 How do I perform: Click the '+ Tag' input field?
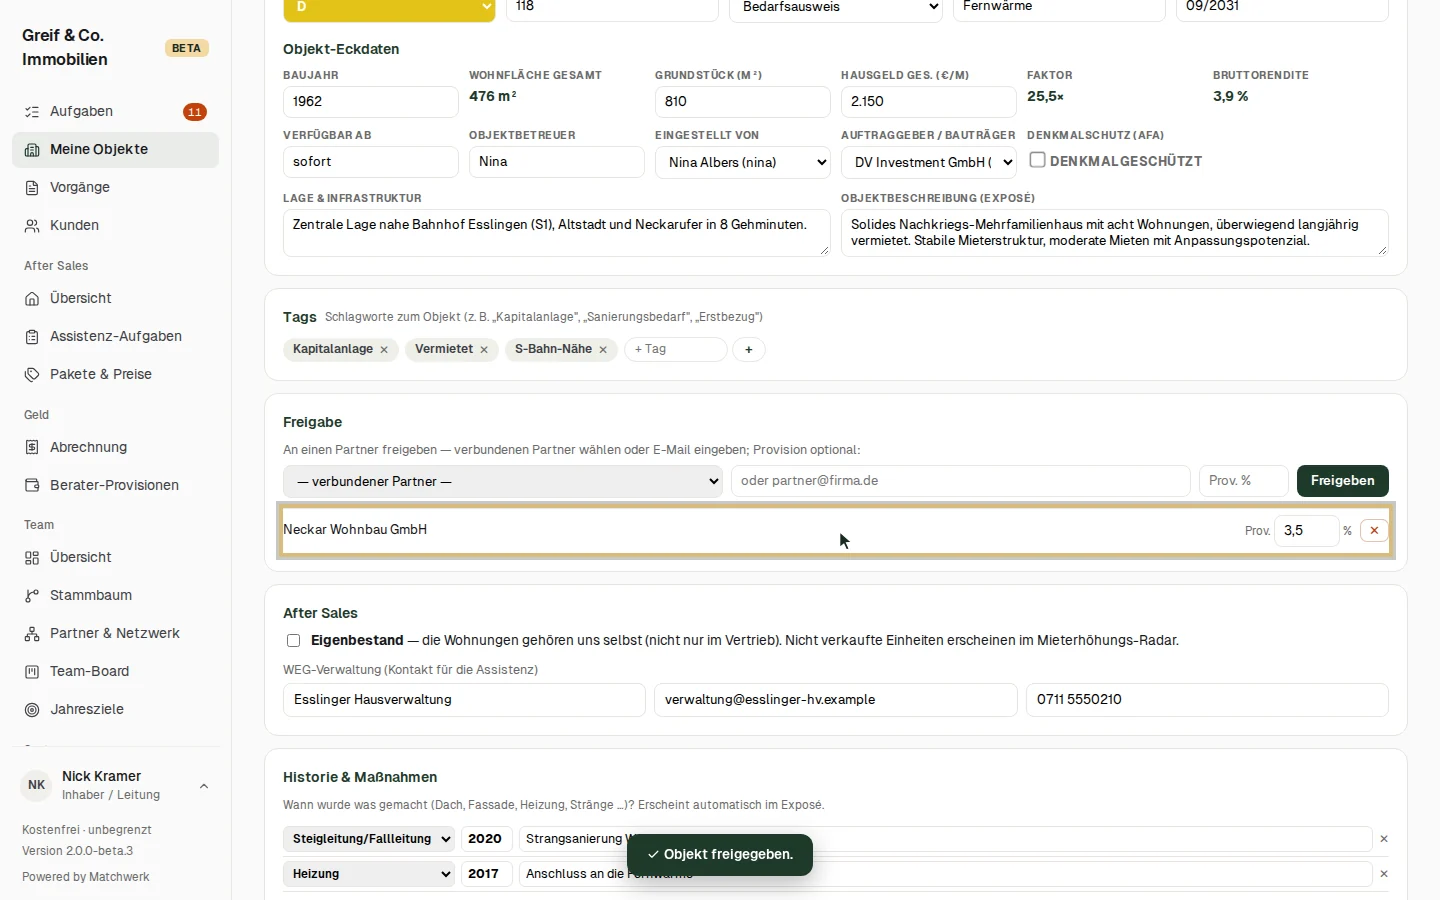point(676,350)
